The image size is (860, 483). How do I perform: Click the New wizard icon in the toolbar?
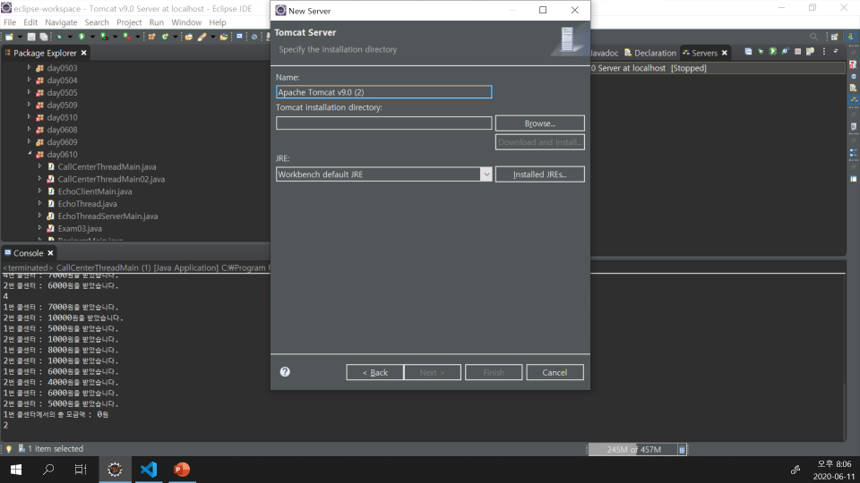9,37
